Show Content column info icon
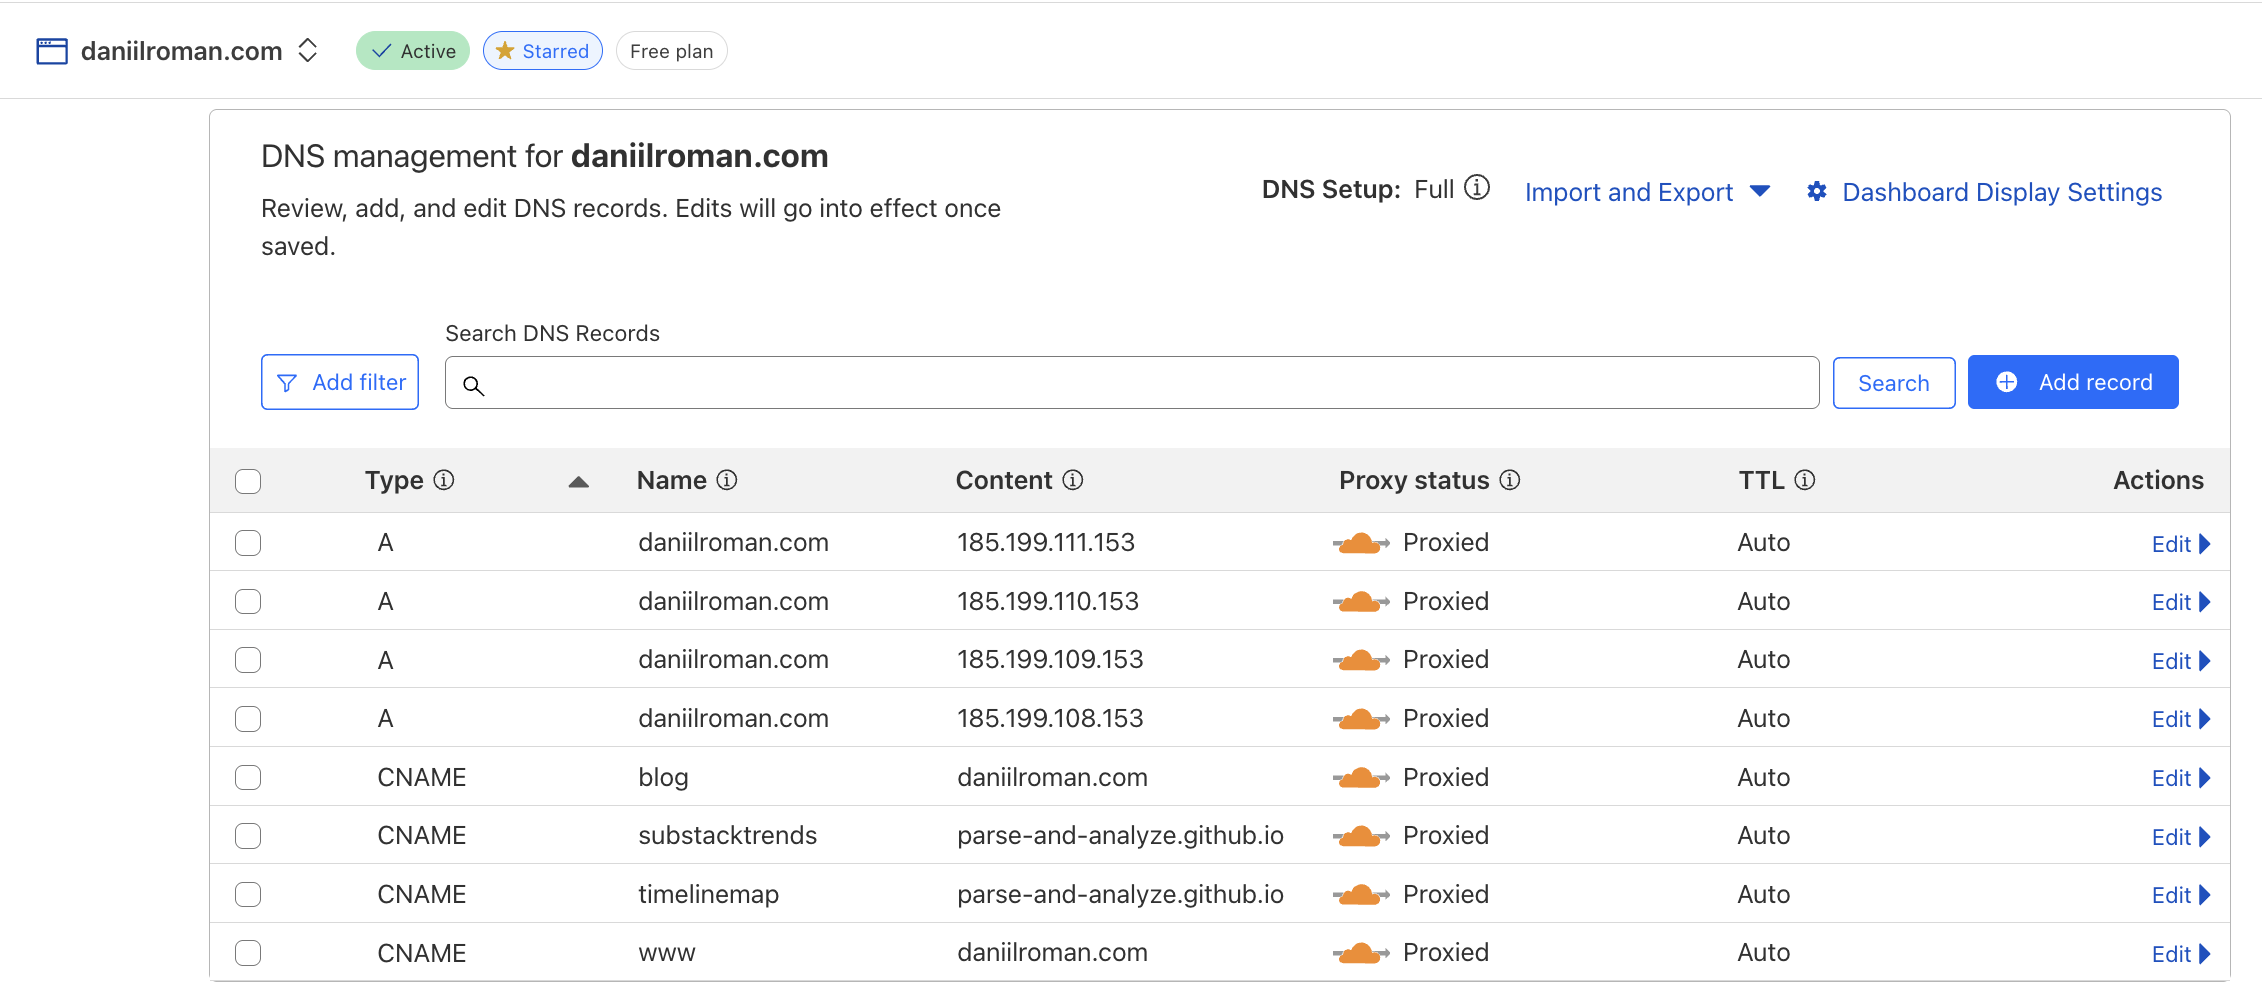The height and width of the screenshot is (998, 2262). click(1073, 480)
